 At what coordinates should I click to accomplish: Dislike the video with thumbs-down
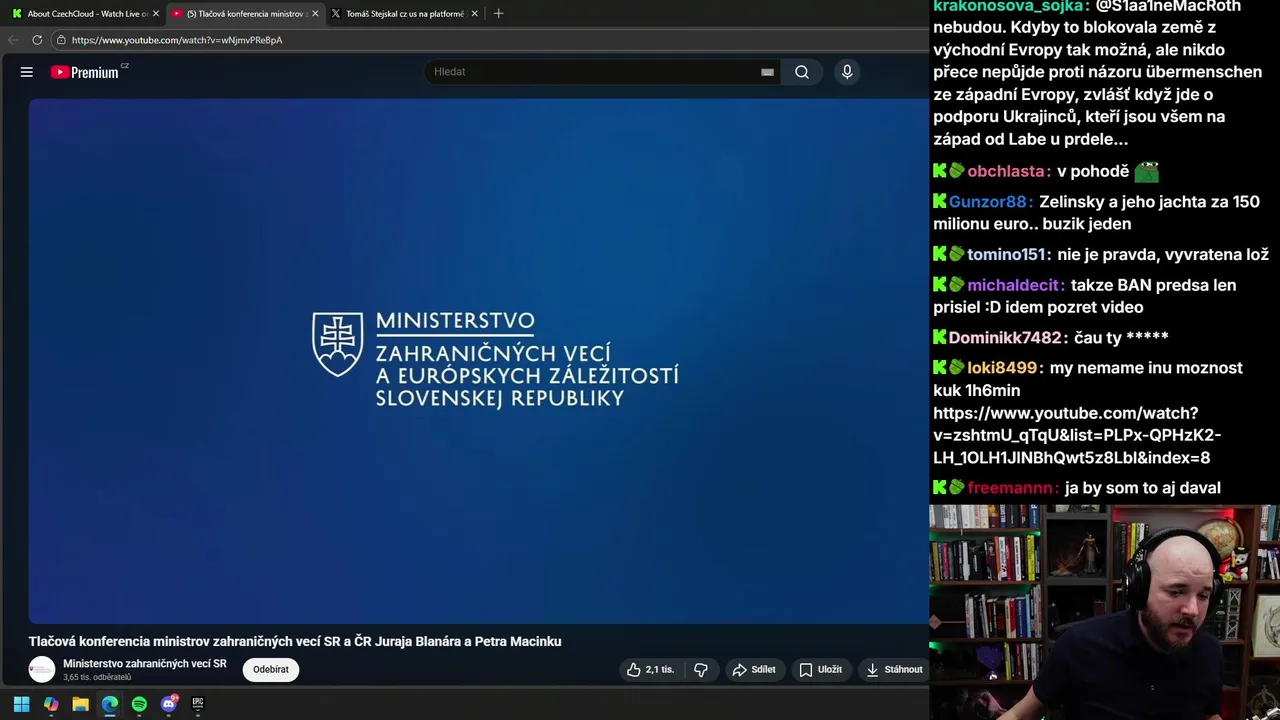(x=701, y=670)
